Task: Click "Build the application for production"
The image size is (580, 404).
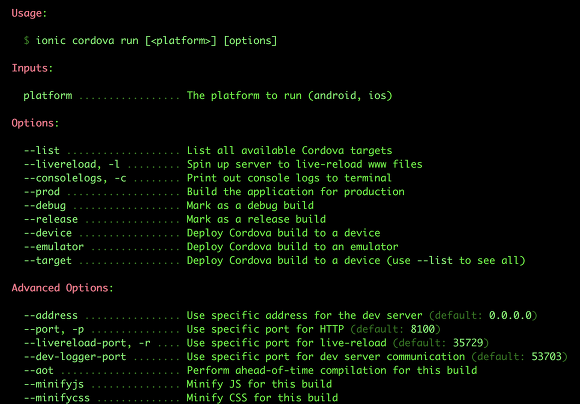Action: click(296, 192)
